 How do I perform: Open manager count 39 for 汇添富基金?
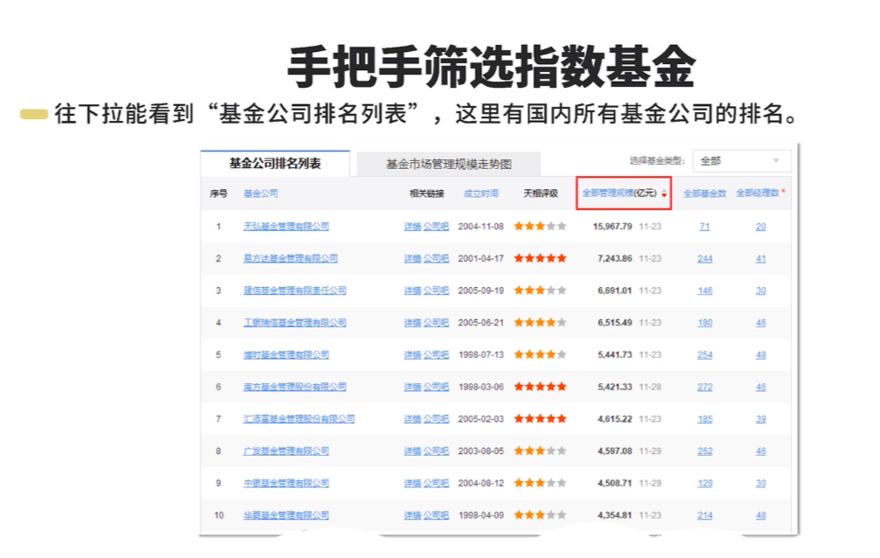[760, 419]
